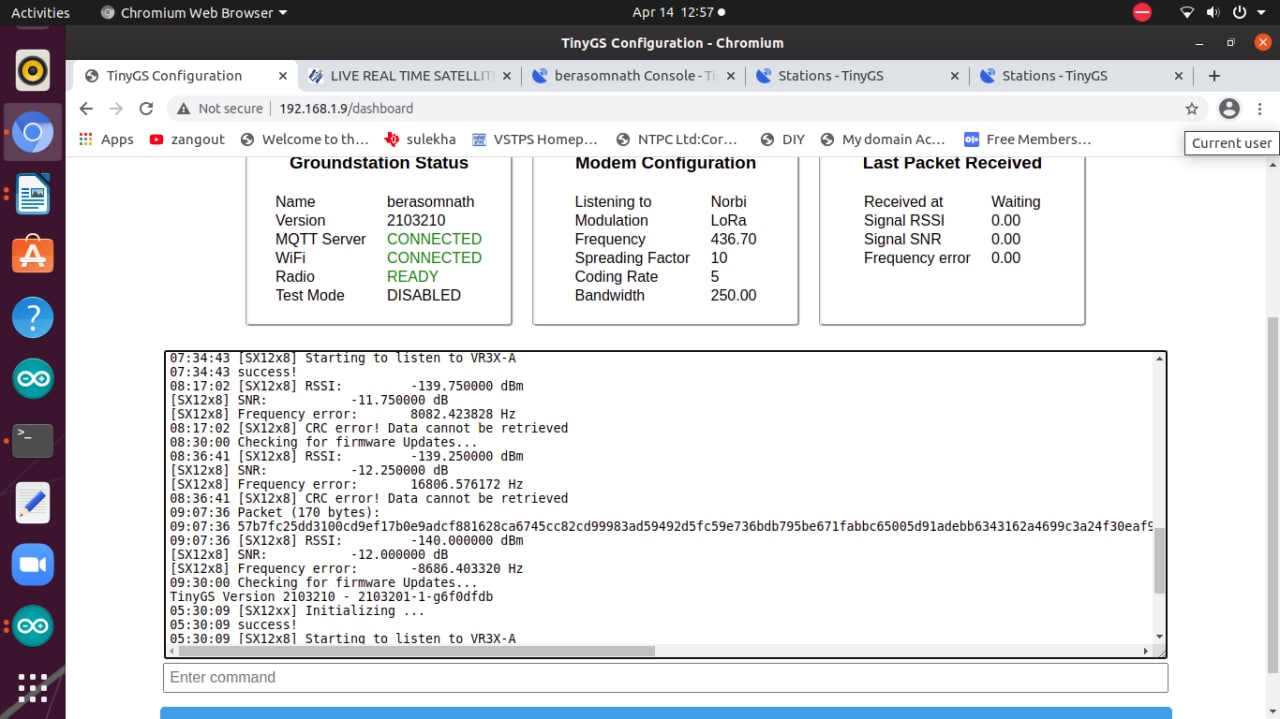Show applications grid in dock
1280x719 pixels.
(x=32, y=688)
